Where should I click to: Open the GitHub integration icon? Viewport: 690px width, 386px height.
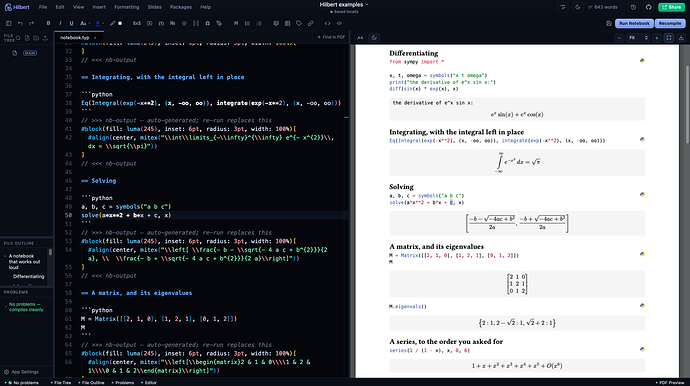click(x=648, y=7)
